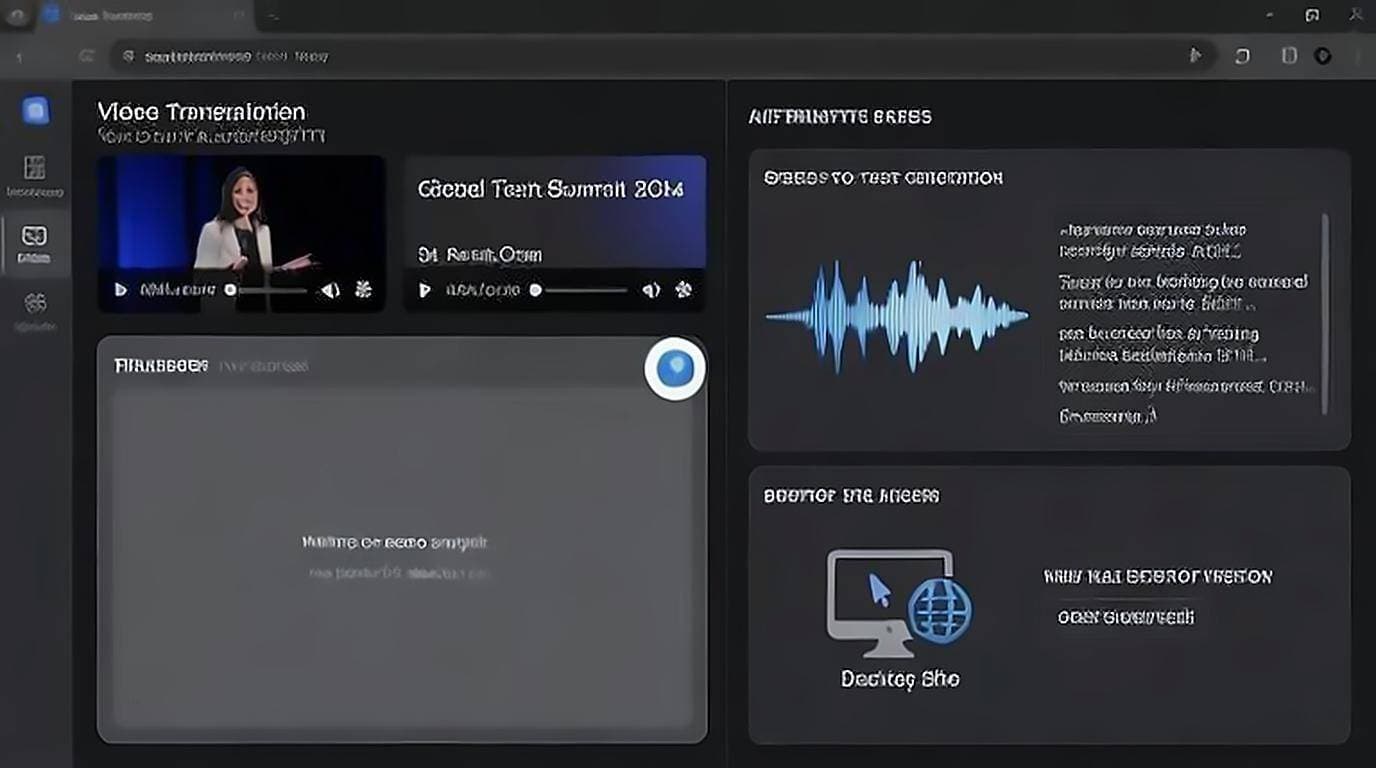The image size is (1376, 768).
Task: Click the Desktop Site label under monitor
Action: point(900,679)
